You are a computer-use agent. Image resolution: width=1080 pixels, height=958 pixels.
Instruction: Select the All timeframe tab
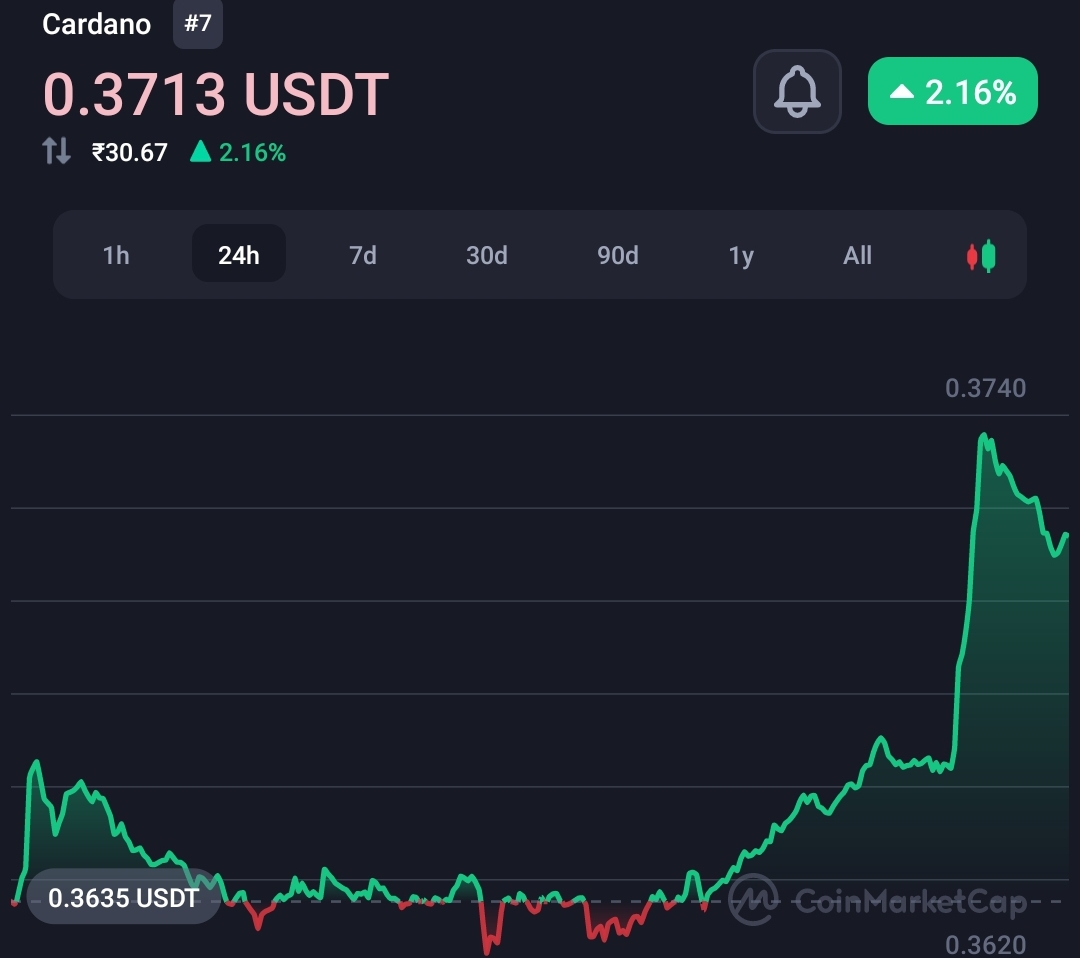click(x=857, y=256)
